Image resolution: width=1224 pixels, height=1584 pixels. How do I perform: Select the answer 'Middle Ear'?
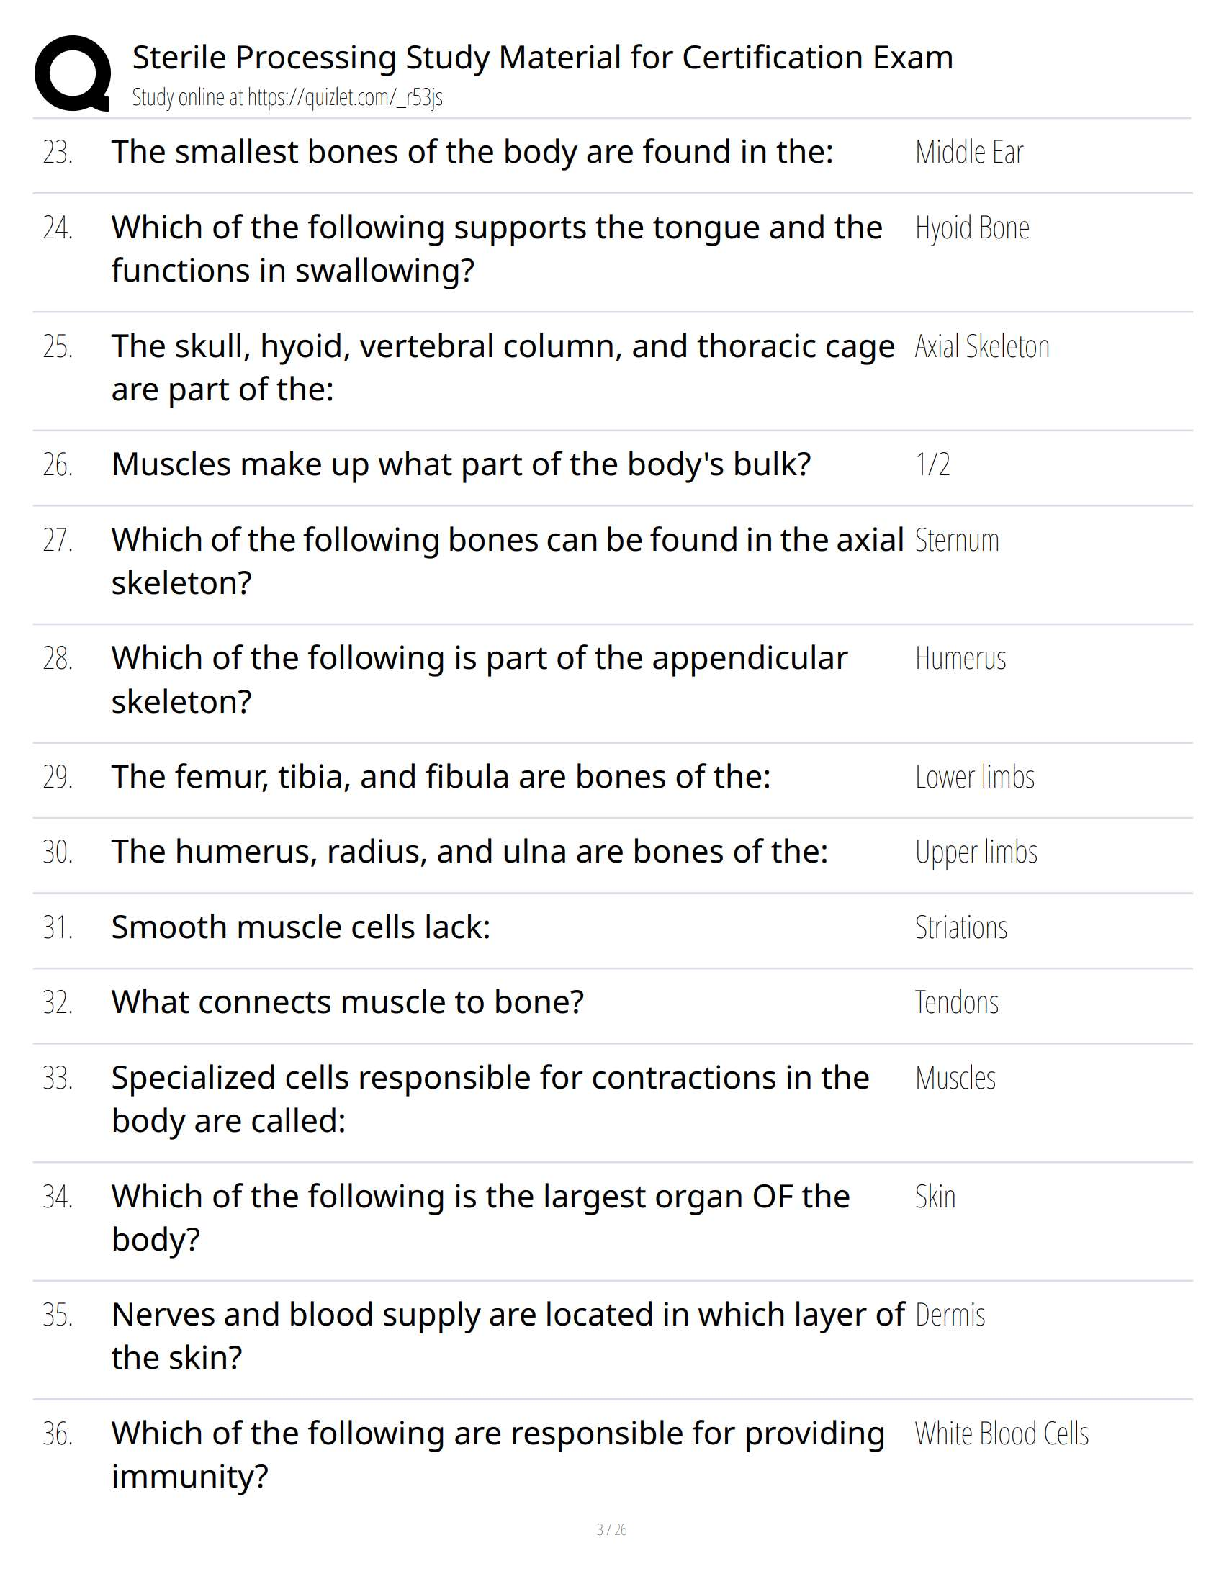(x=969, y=152)
